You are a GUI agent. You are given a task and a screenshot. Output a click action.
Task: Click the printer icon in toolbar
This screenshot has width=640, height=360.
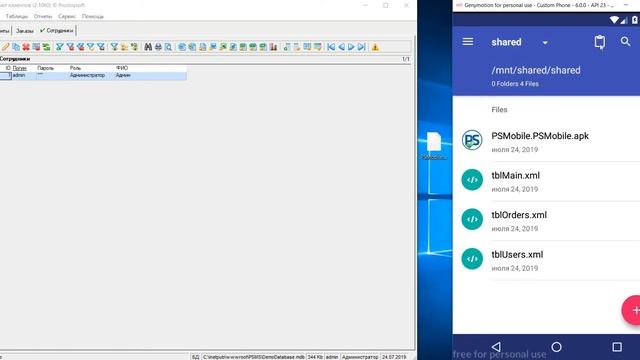pos(158,47)
